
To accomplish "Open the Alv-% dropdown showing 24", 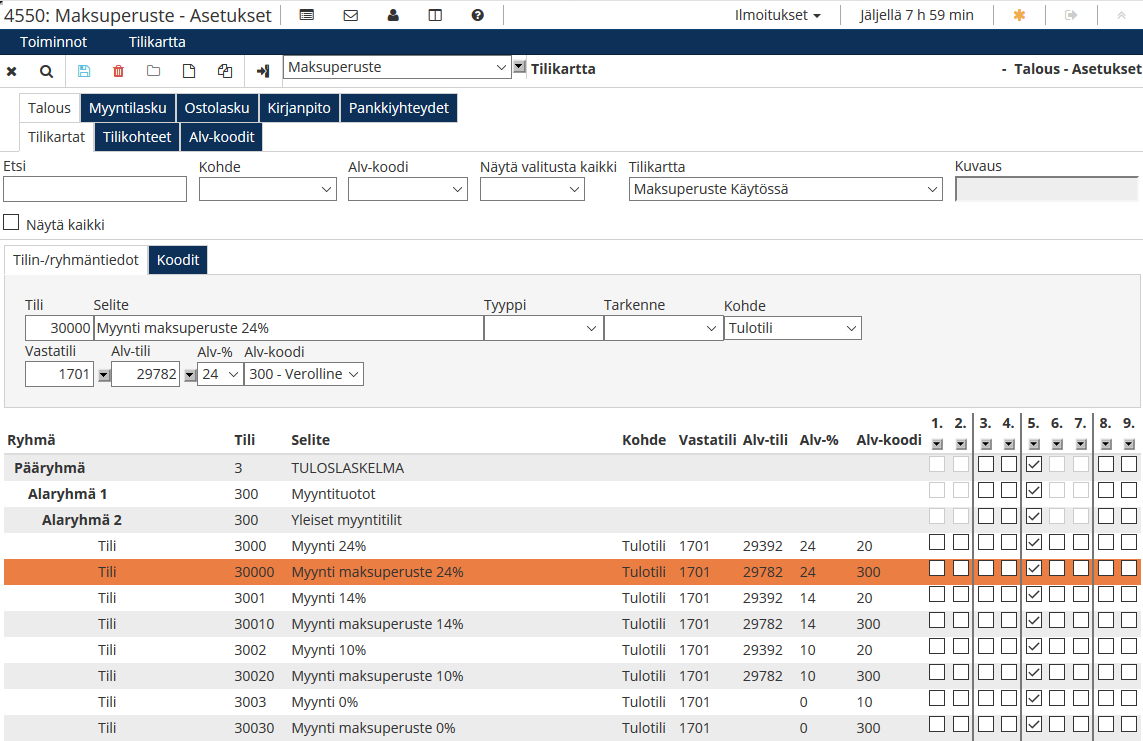I will pyautogui.click(x=220, y=374).
